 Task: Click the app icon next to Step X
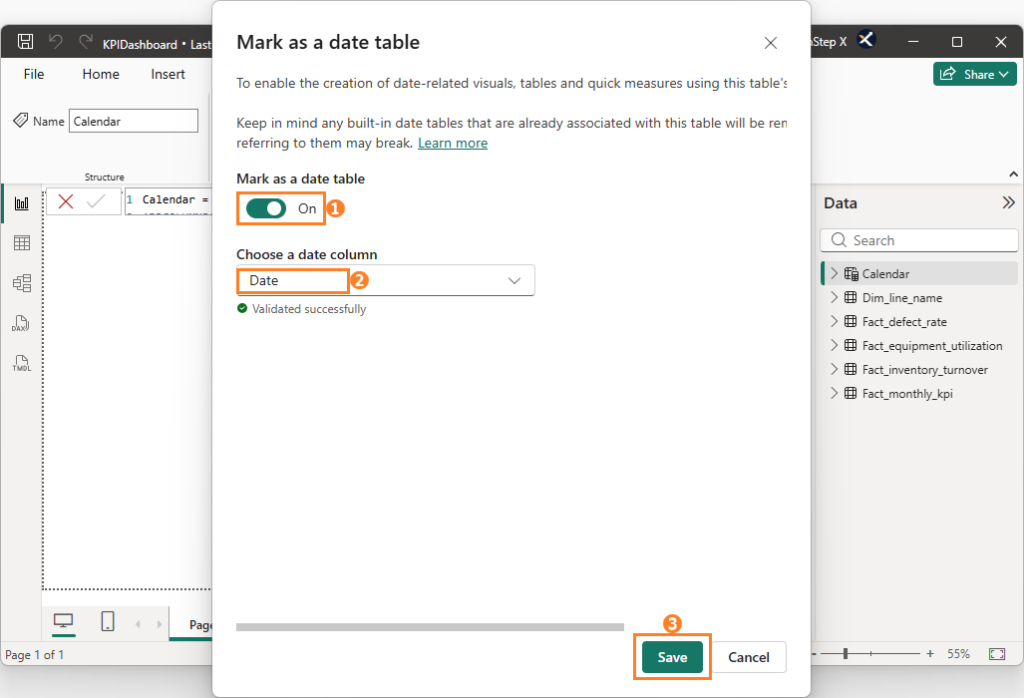pyautogui.click(x=866, y=40)
